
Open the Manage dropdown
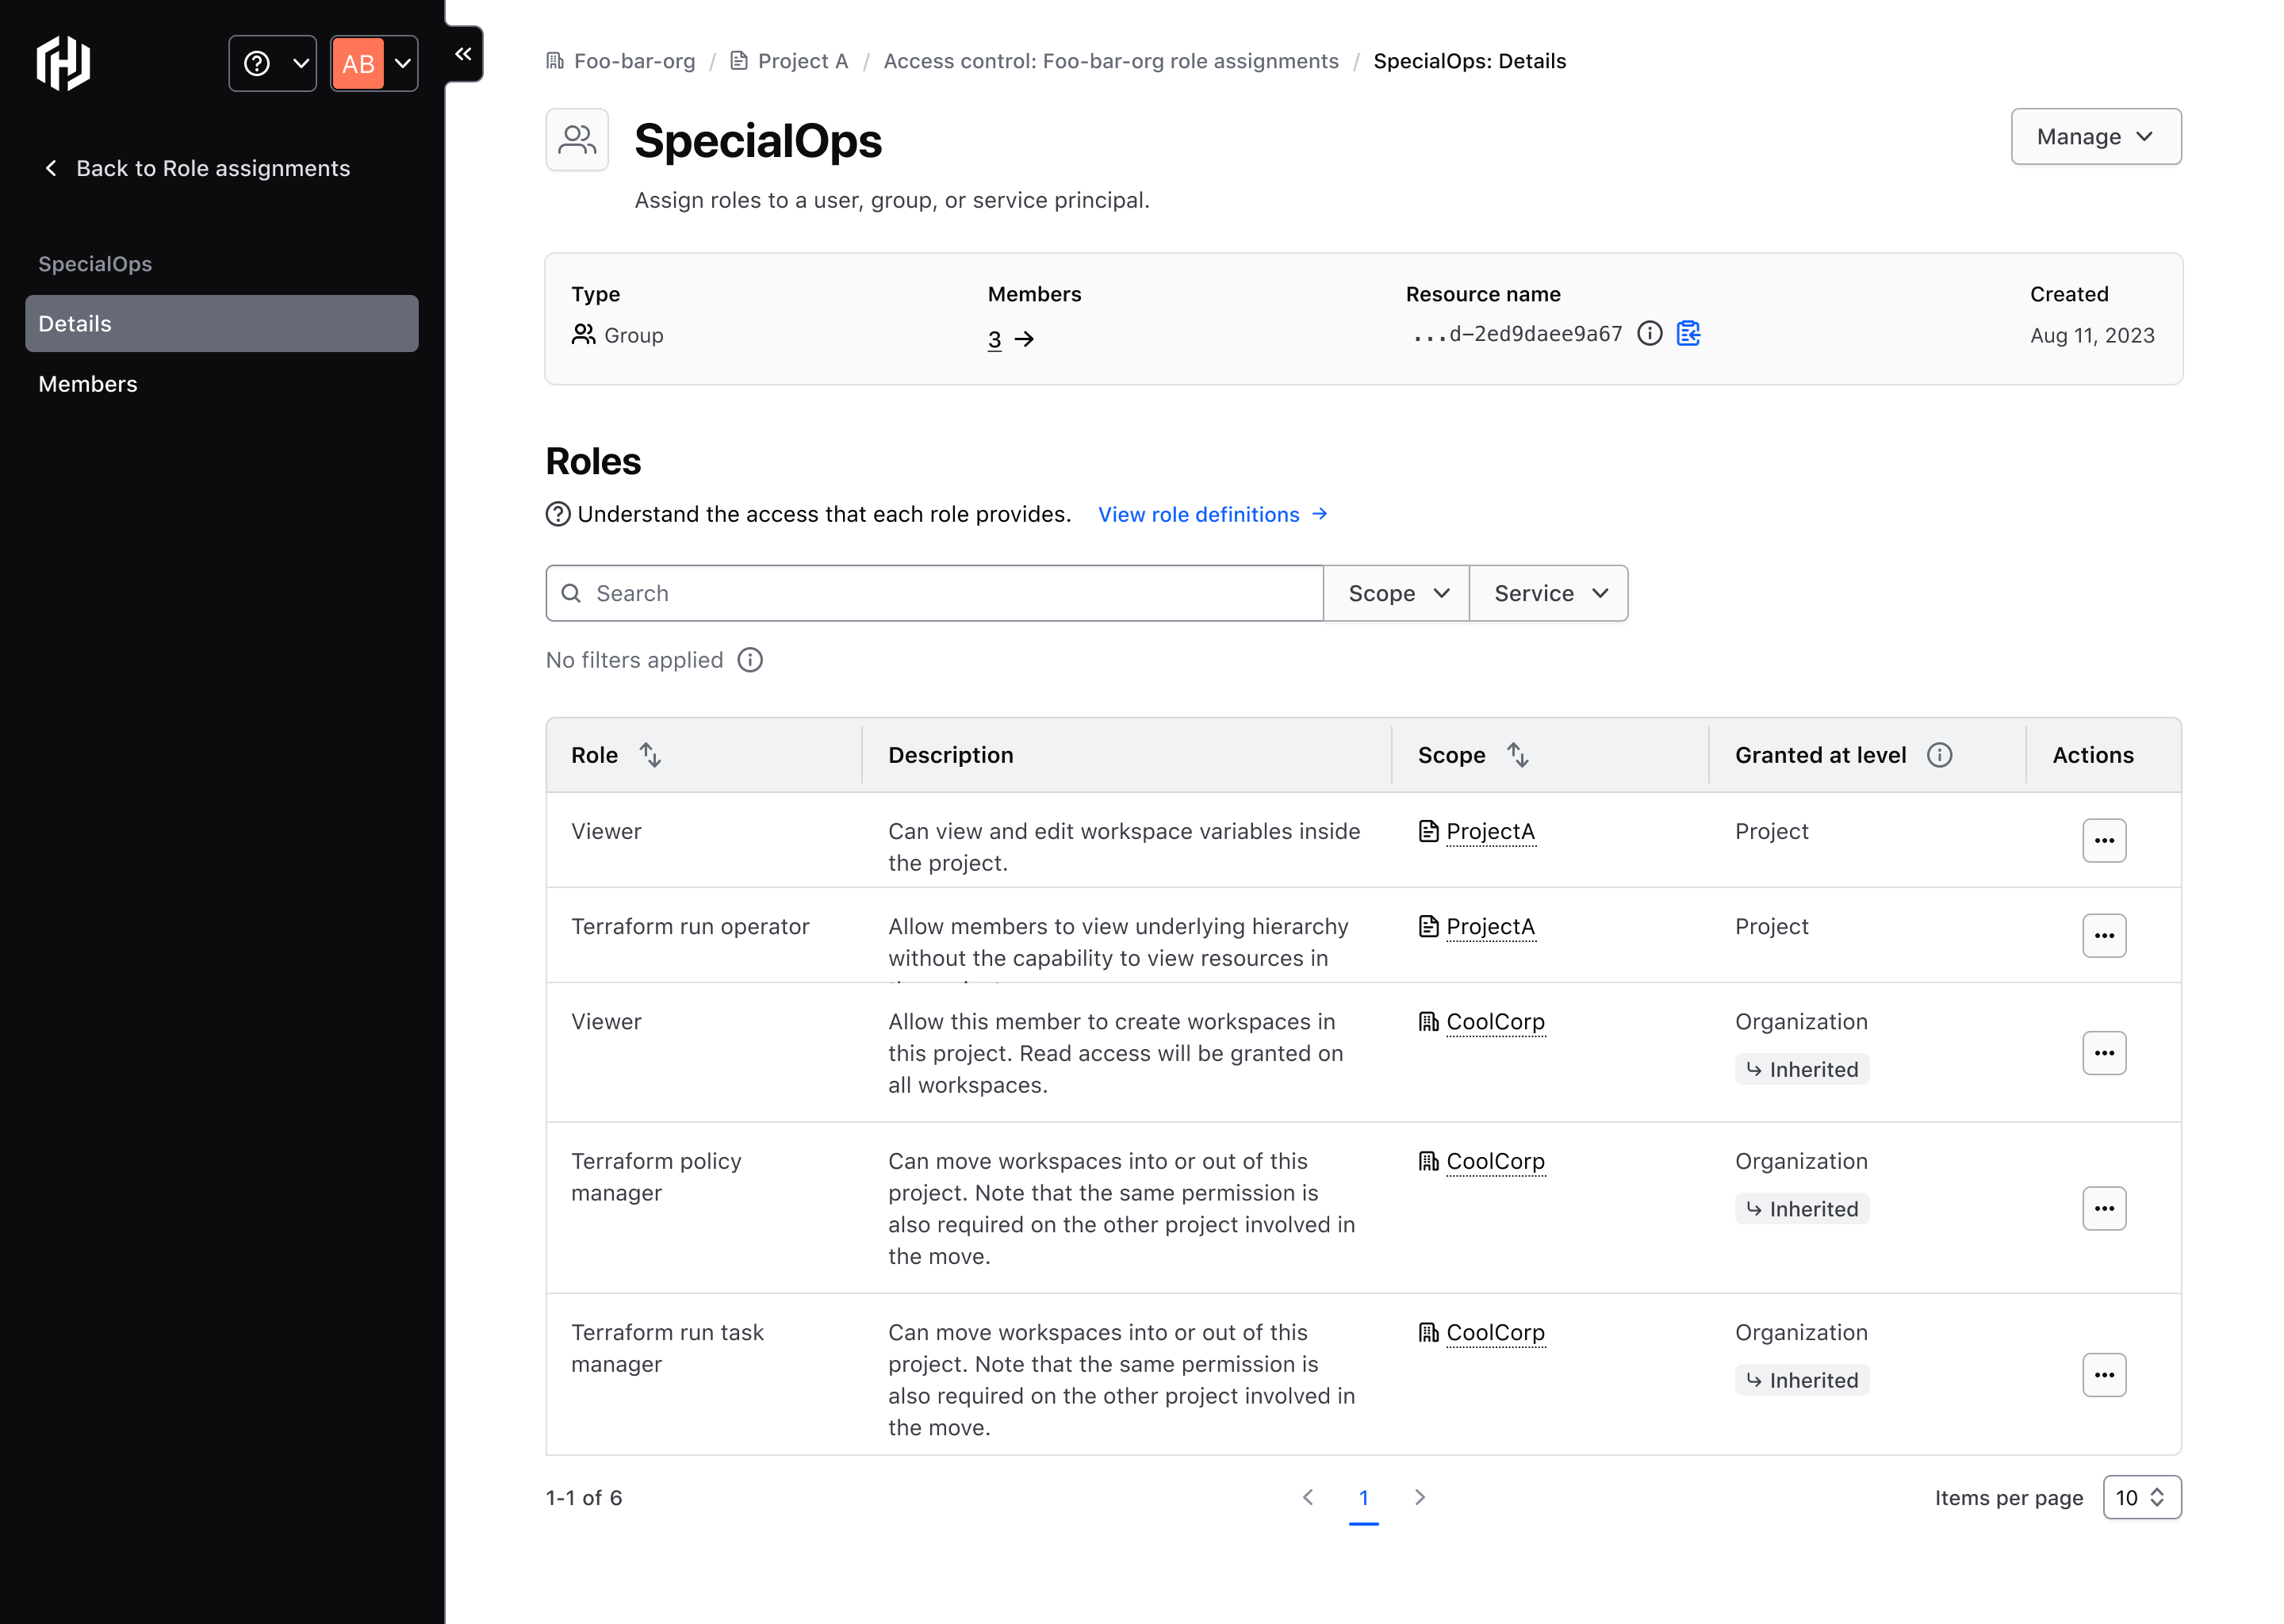(2095, 136)
